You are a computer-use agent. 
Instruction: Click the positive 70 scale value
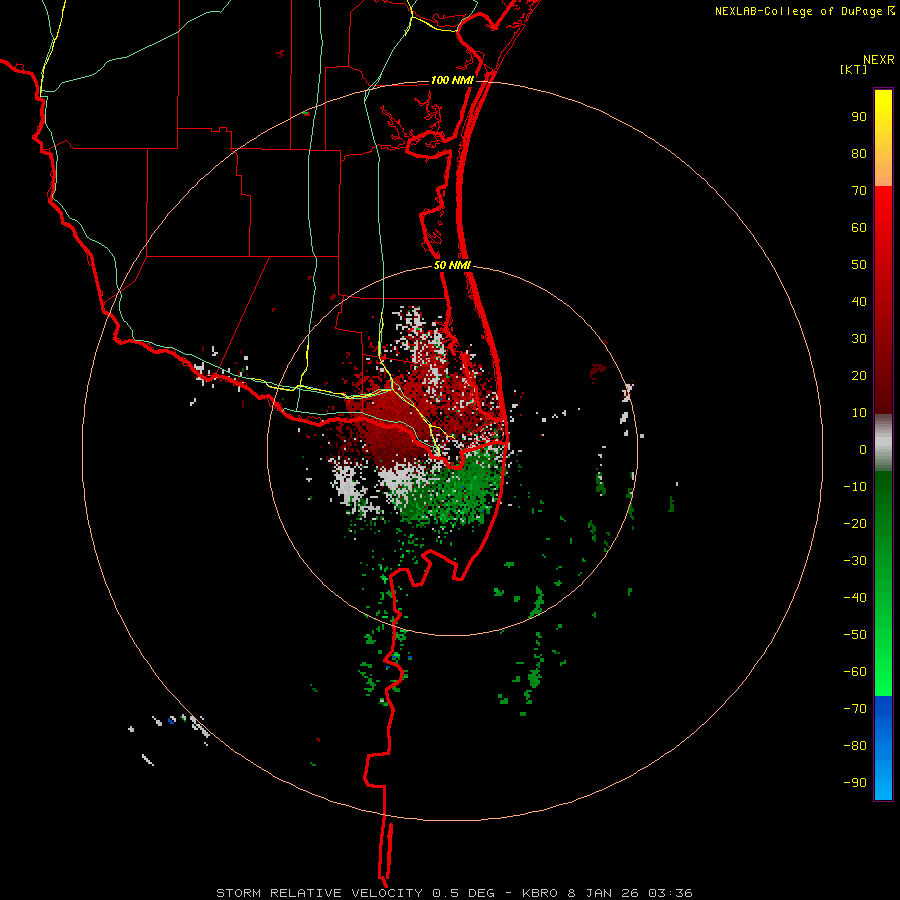click(x=859, y=191)
